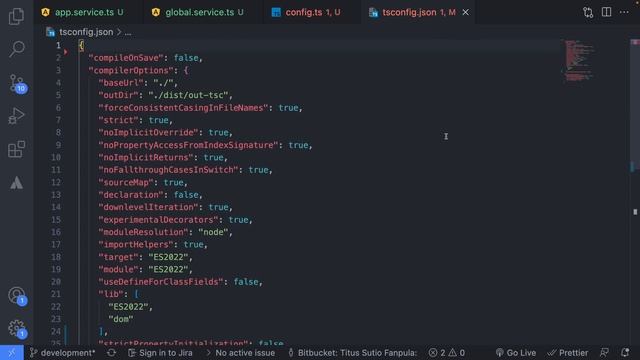The image size is (640, 360).
Task: Open Prettier status item
Action: click(x=568, y=353)
